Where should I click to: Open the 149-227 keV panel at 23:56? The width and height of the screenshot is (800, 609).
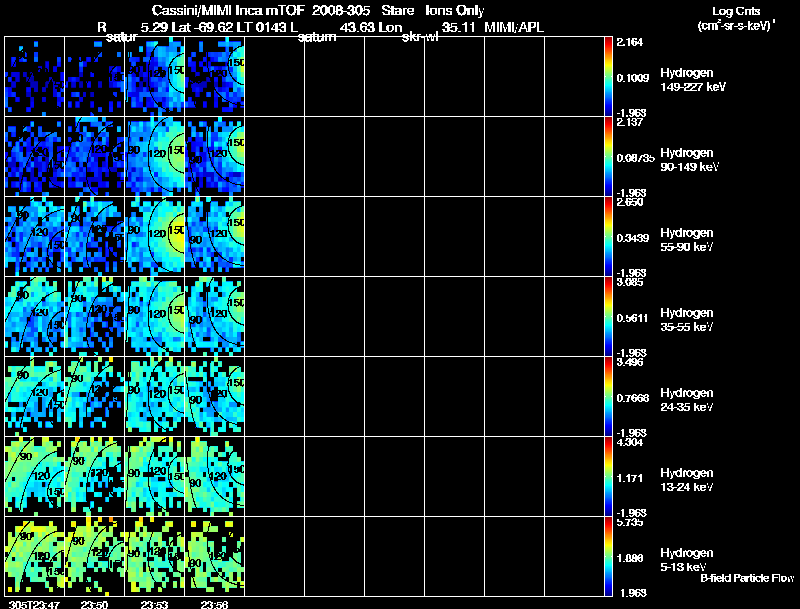click(x=215, y=77)
